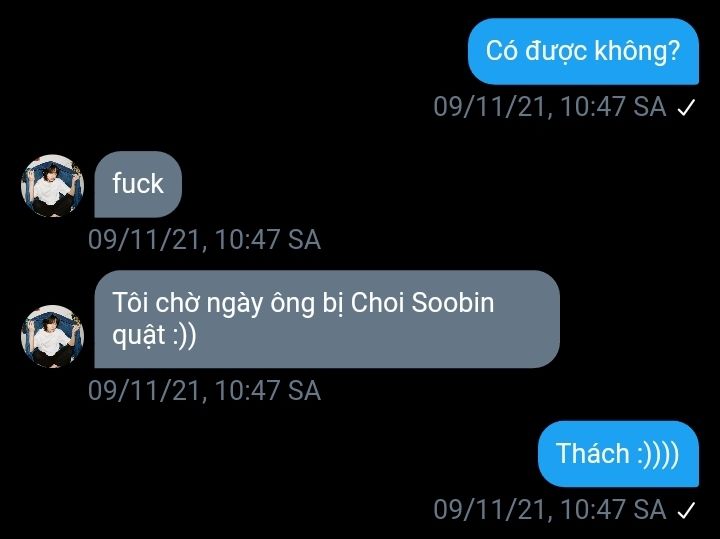The height and width of the screenshot is (539, 720).
Task: Click timestamp below the Choi Soobin message
Action: coord(204,391)
